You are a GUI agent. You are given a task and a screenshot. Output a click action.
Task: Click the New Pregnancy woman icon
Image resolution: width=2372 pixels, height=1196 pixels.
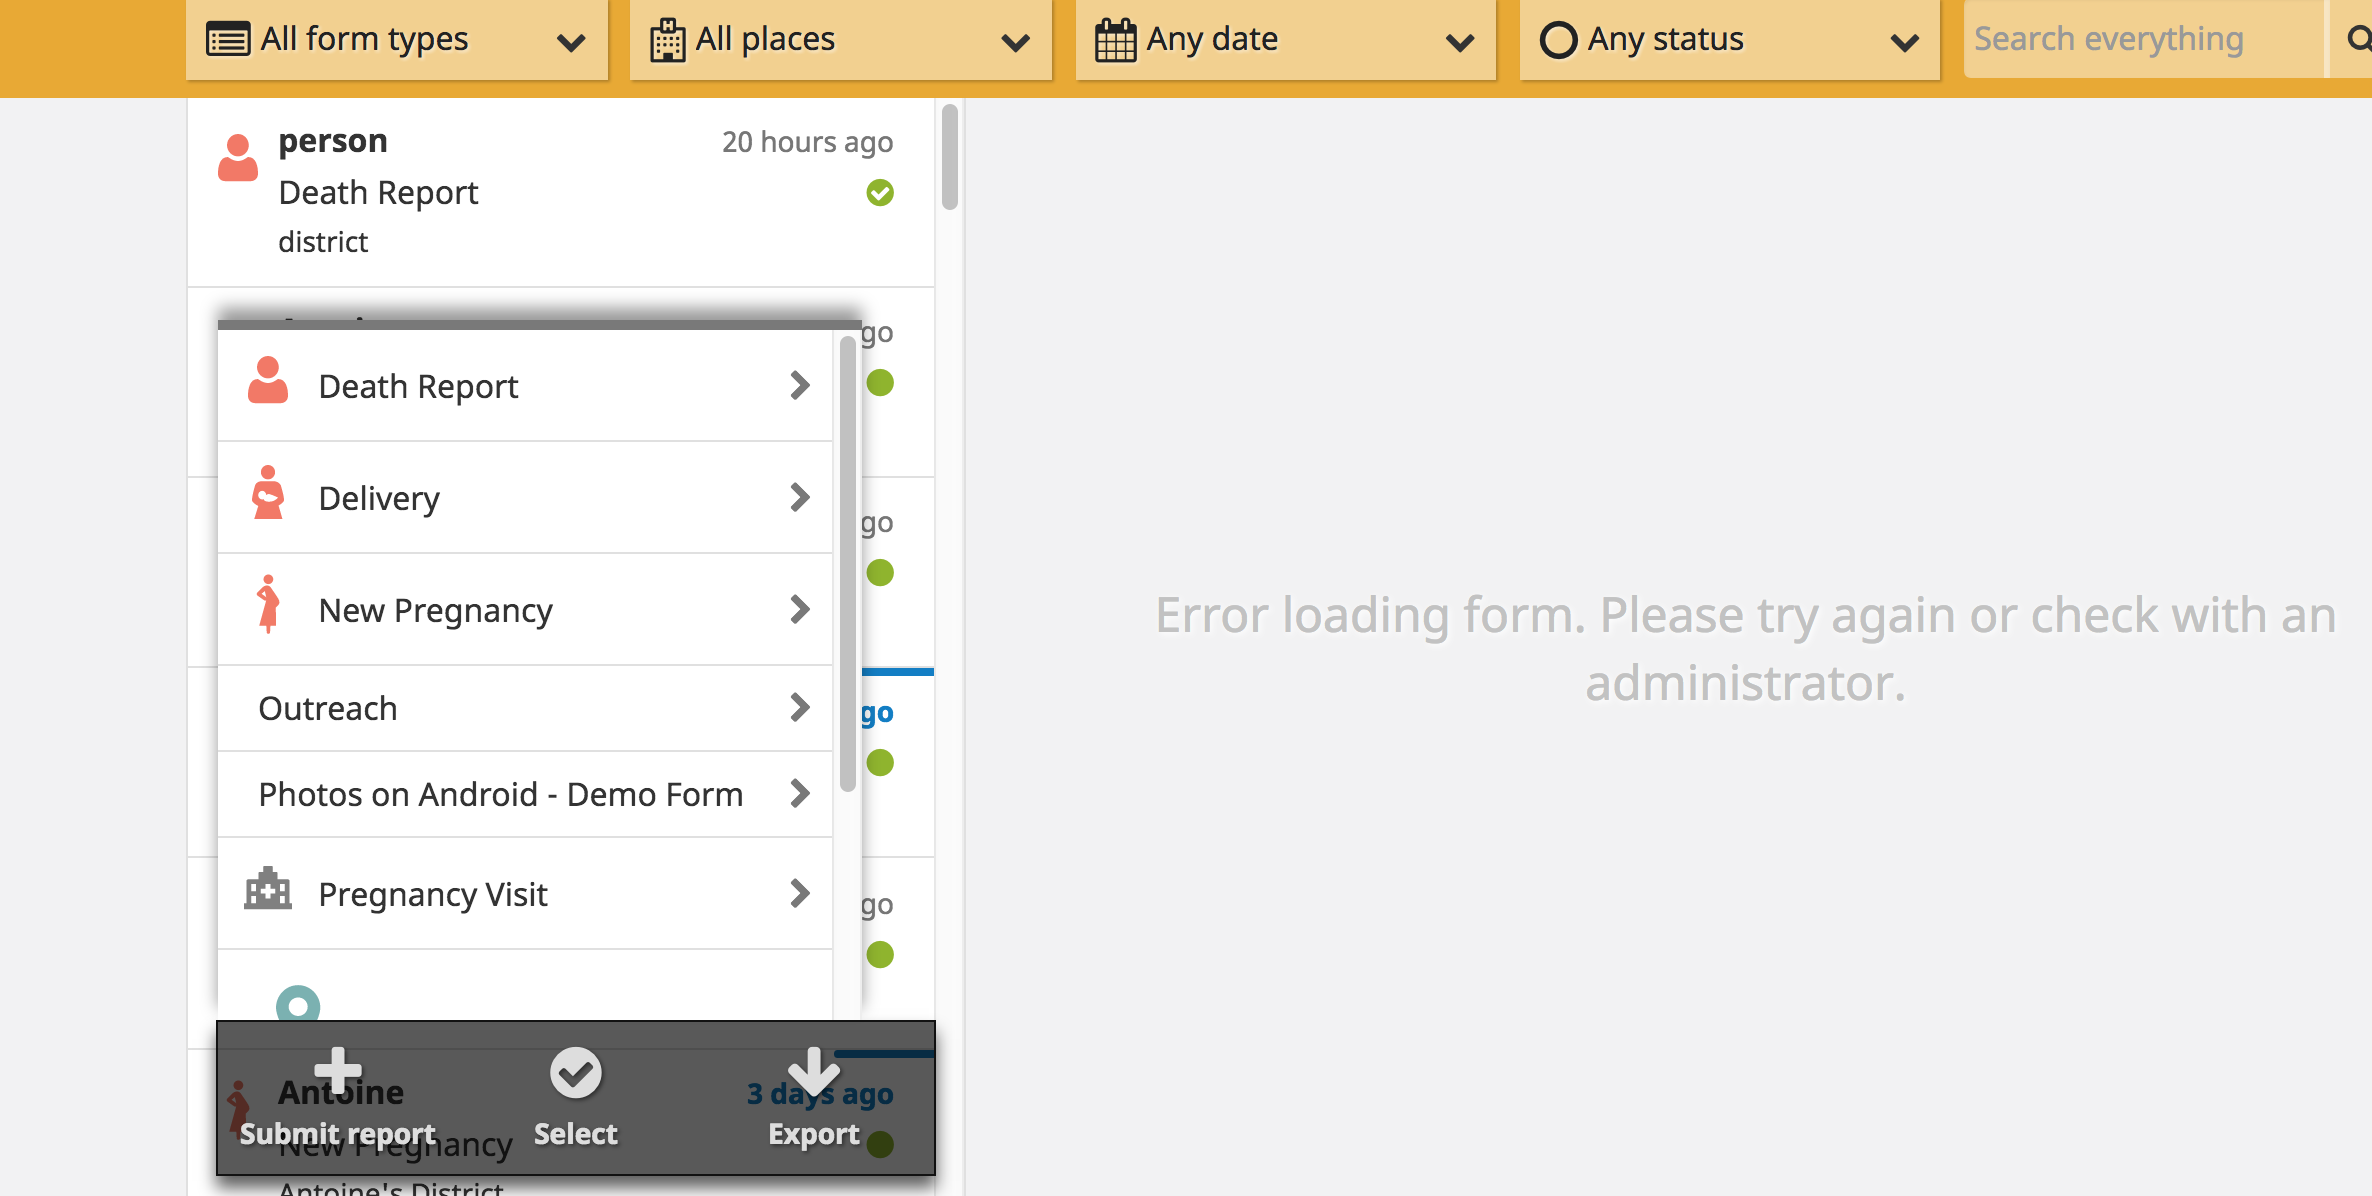click(x=268, y=604)
